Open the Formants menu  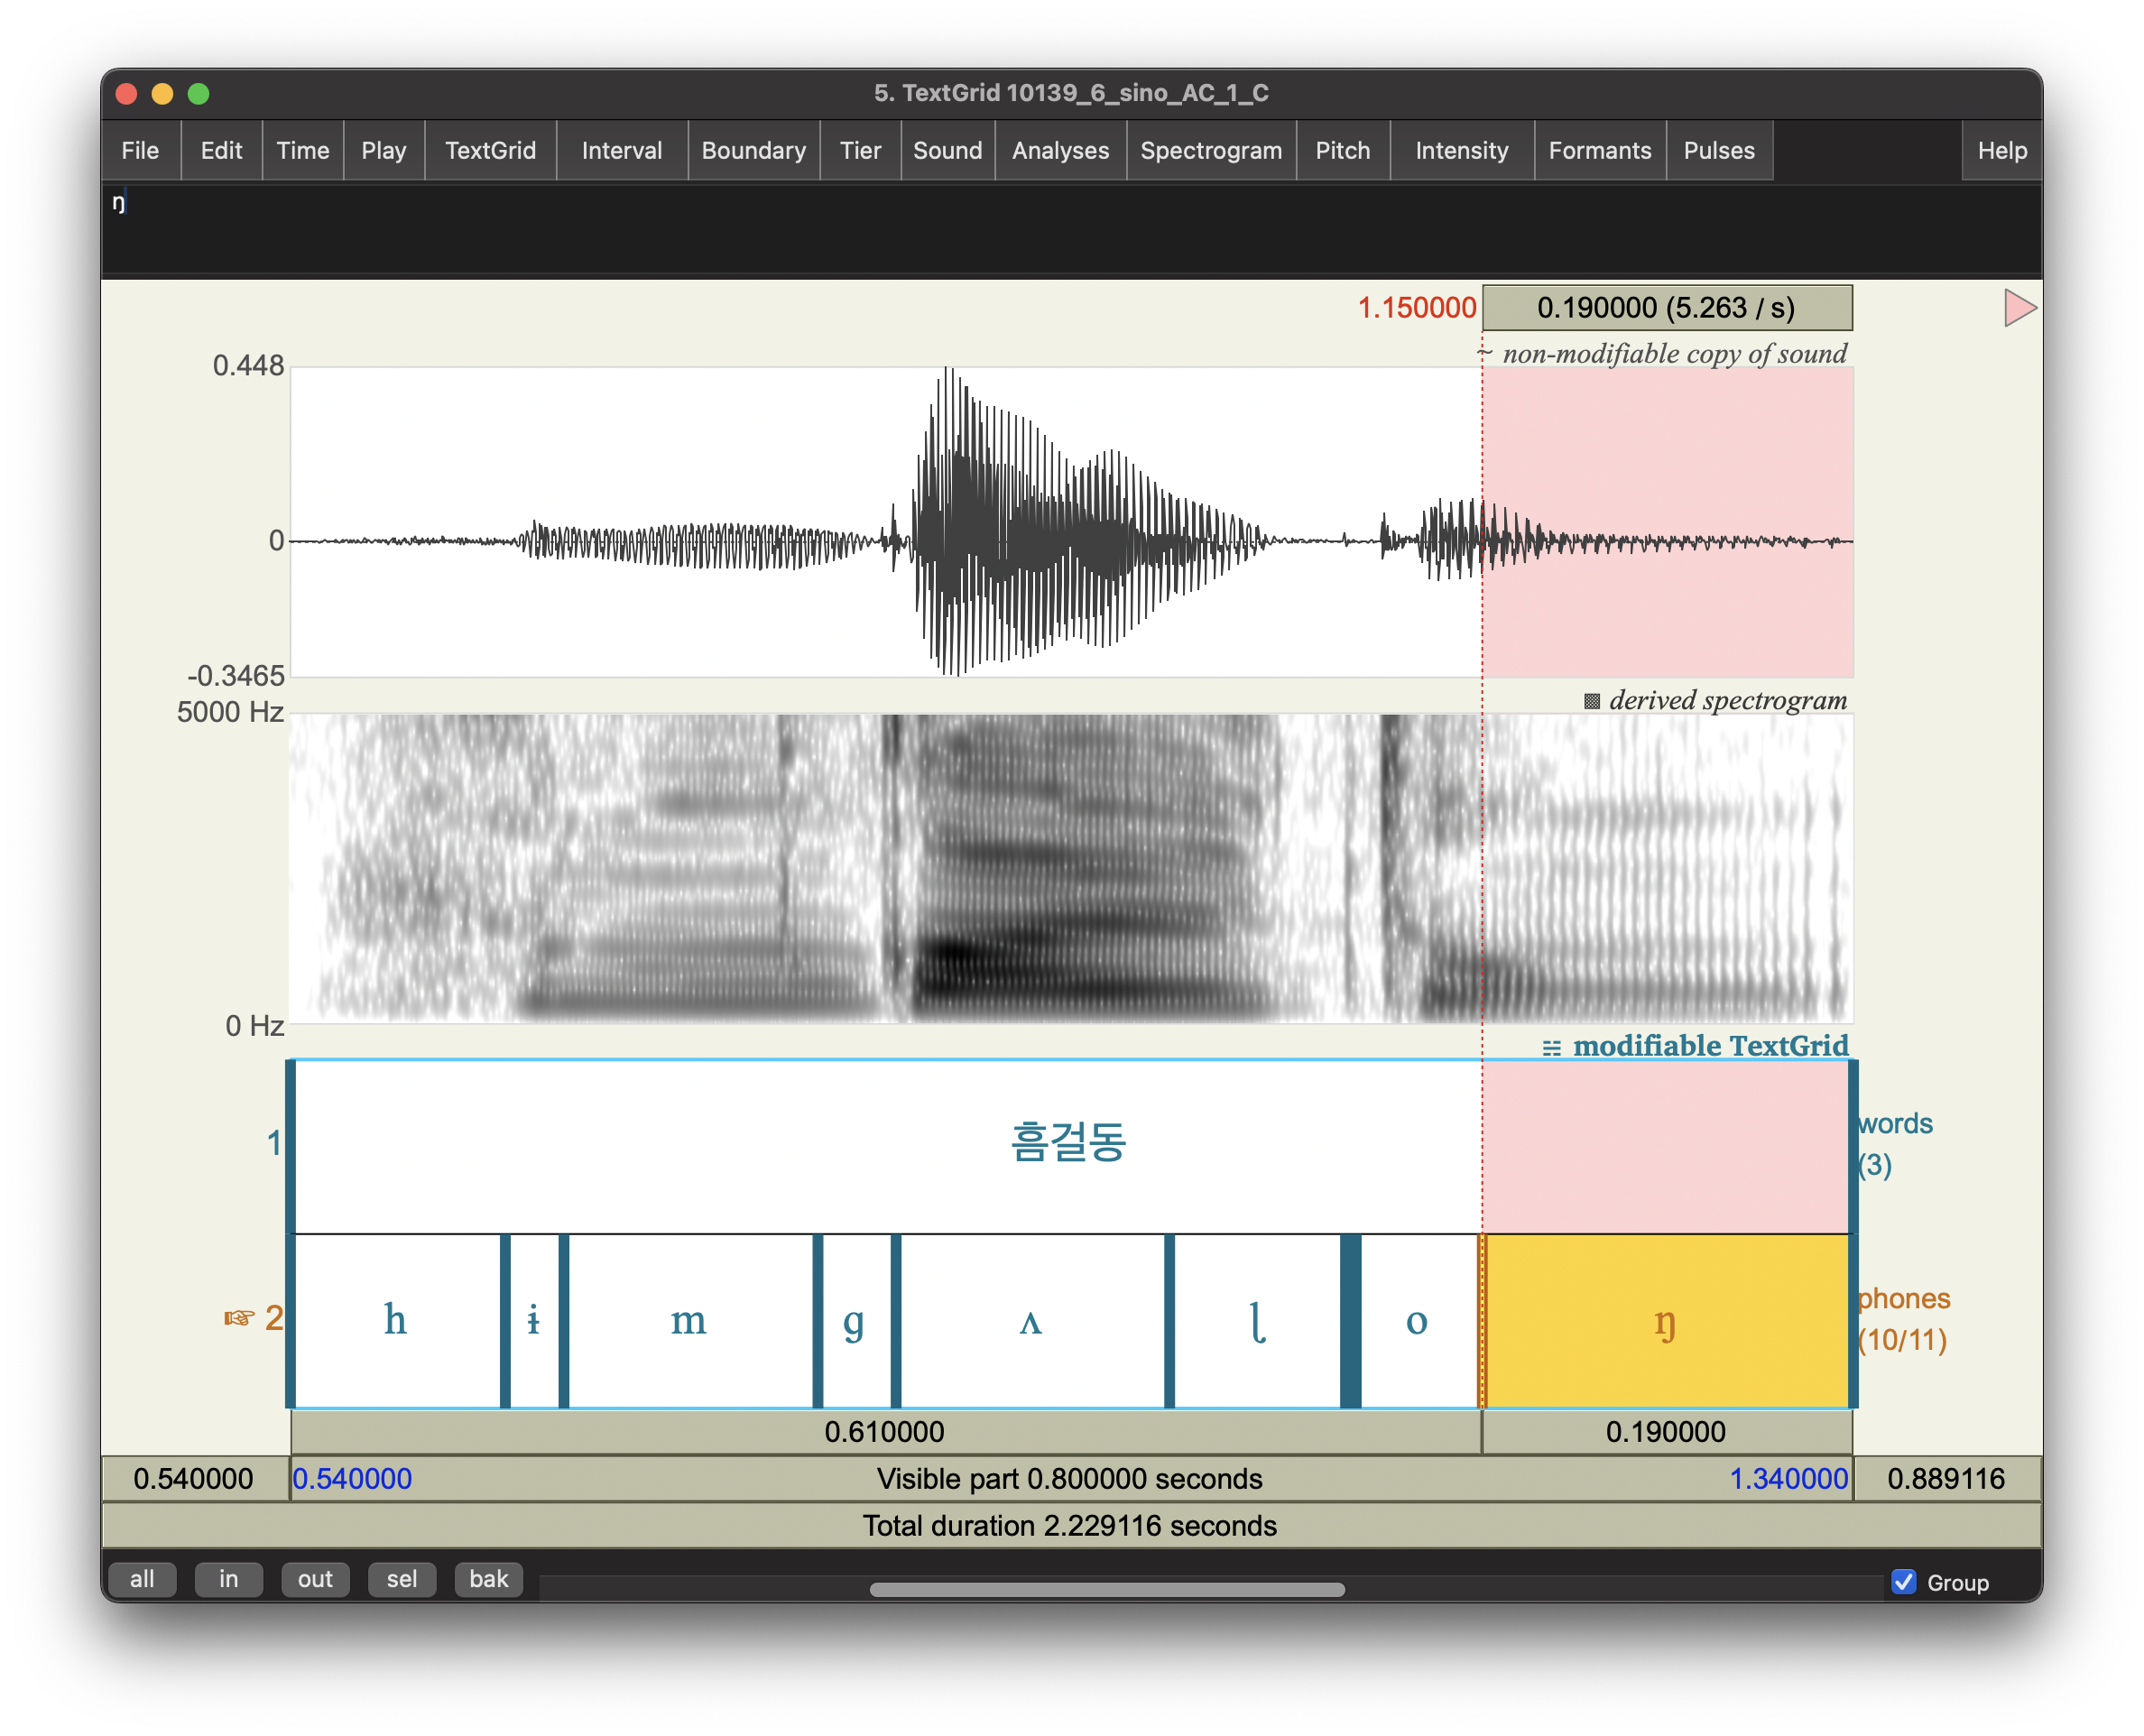click(x=1599, y=151)
